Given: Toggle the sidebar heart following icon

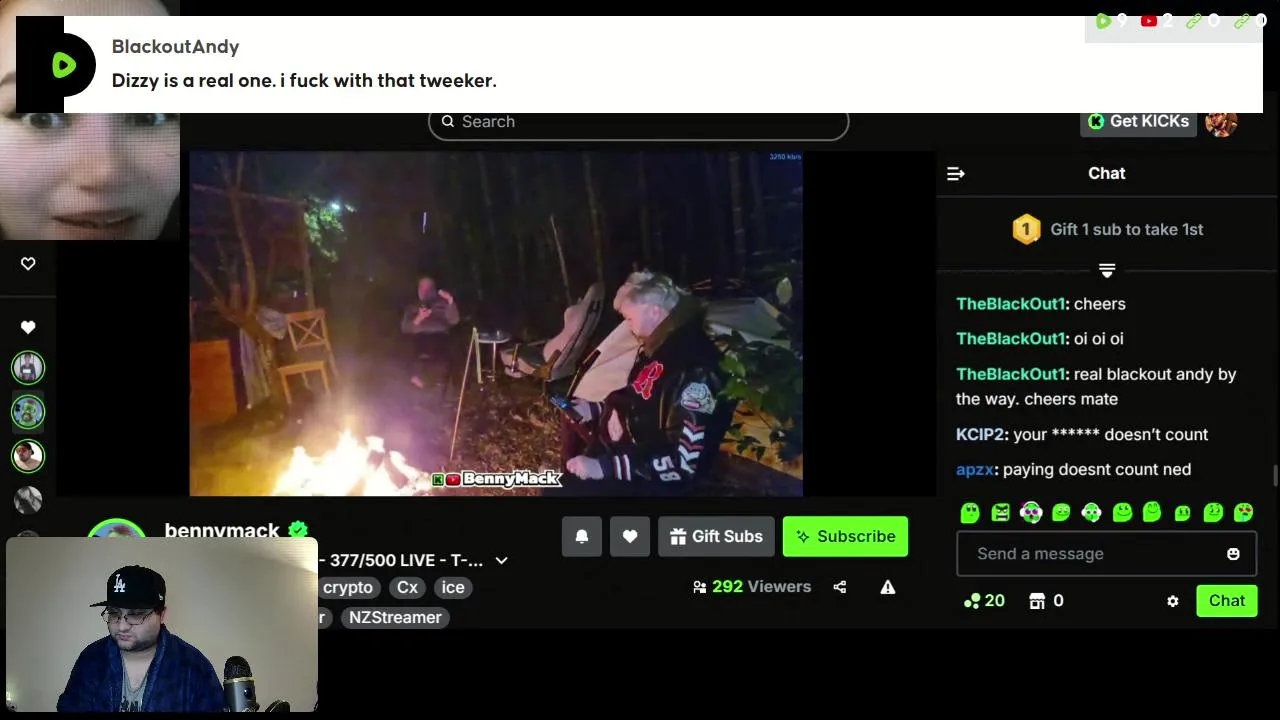Looking at the screenshot, I should 28,327.
